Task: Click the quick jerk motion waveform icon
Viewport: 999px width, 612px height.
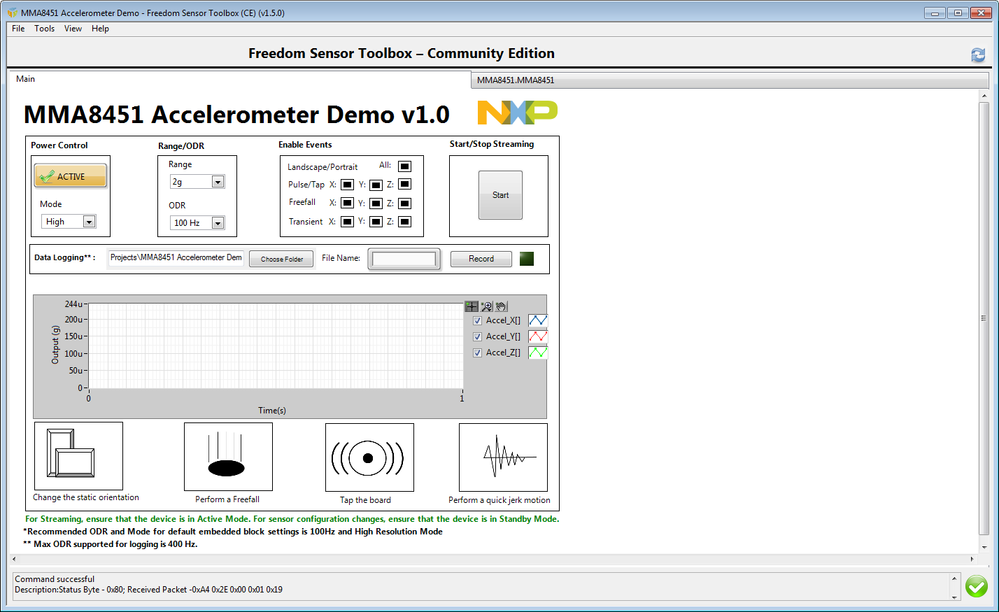Action: 503,457
